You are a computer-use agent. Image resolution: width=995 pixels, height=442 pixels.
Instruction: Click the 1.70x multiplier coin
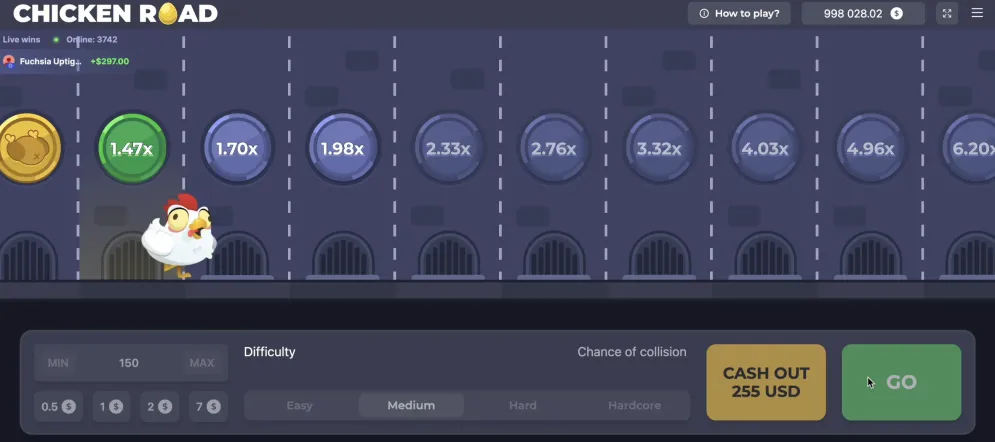click(x=237, y=148)
